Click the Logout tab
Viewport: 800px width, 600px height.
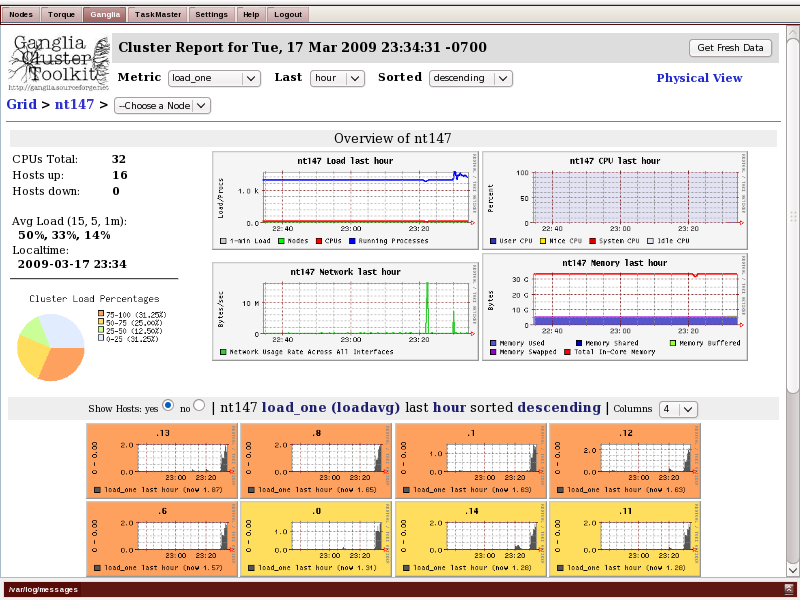288,14
